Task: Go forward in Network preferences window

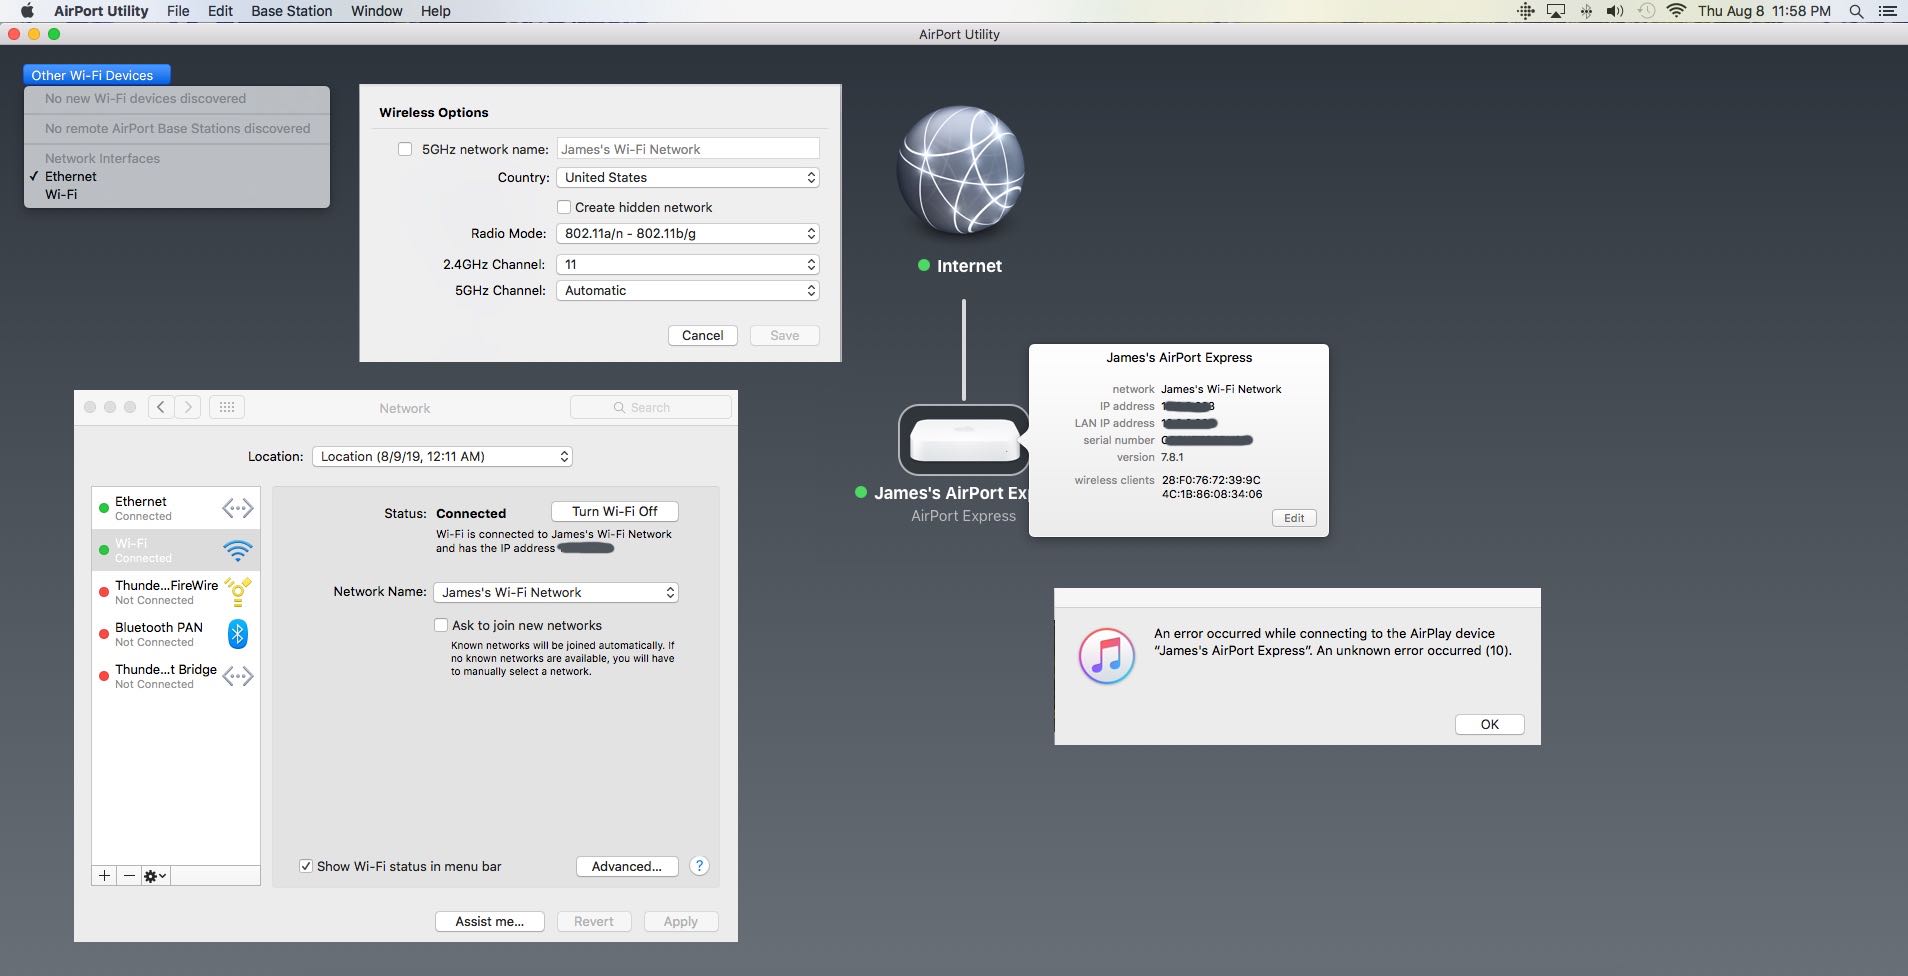Action: (x=188, y=407)
